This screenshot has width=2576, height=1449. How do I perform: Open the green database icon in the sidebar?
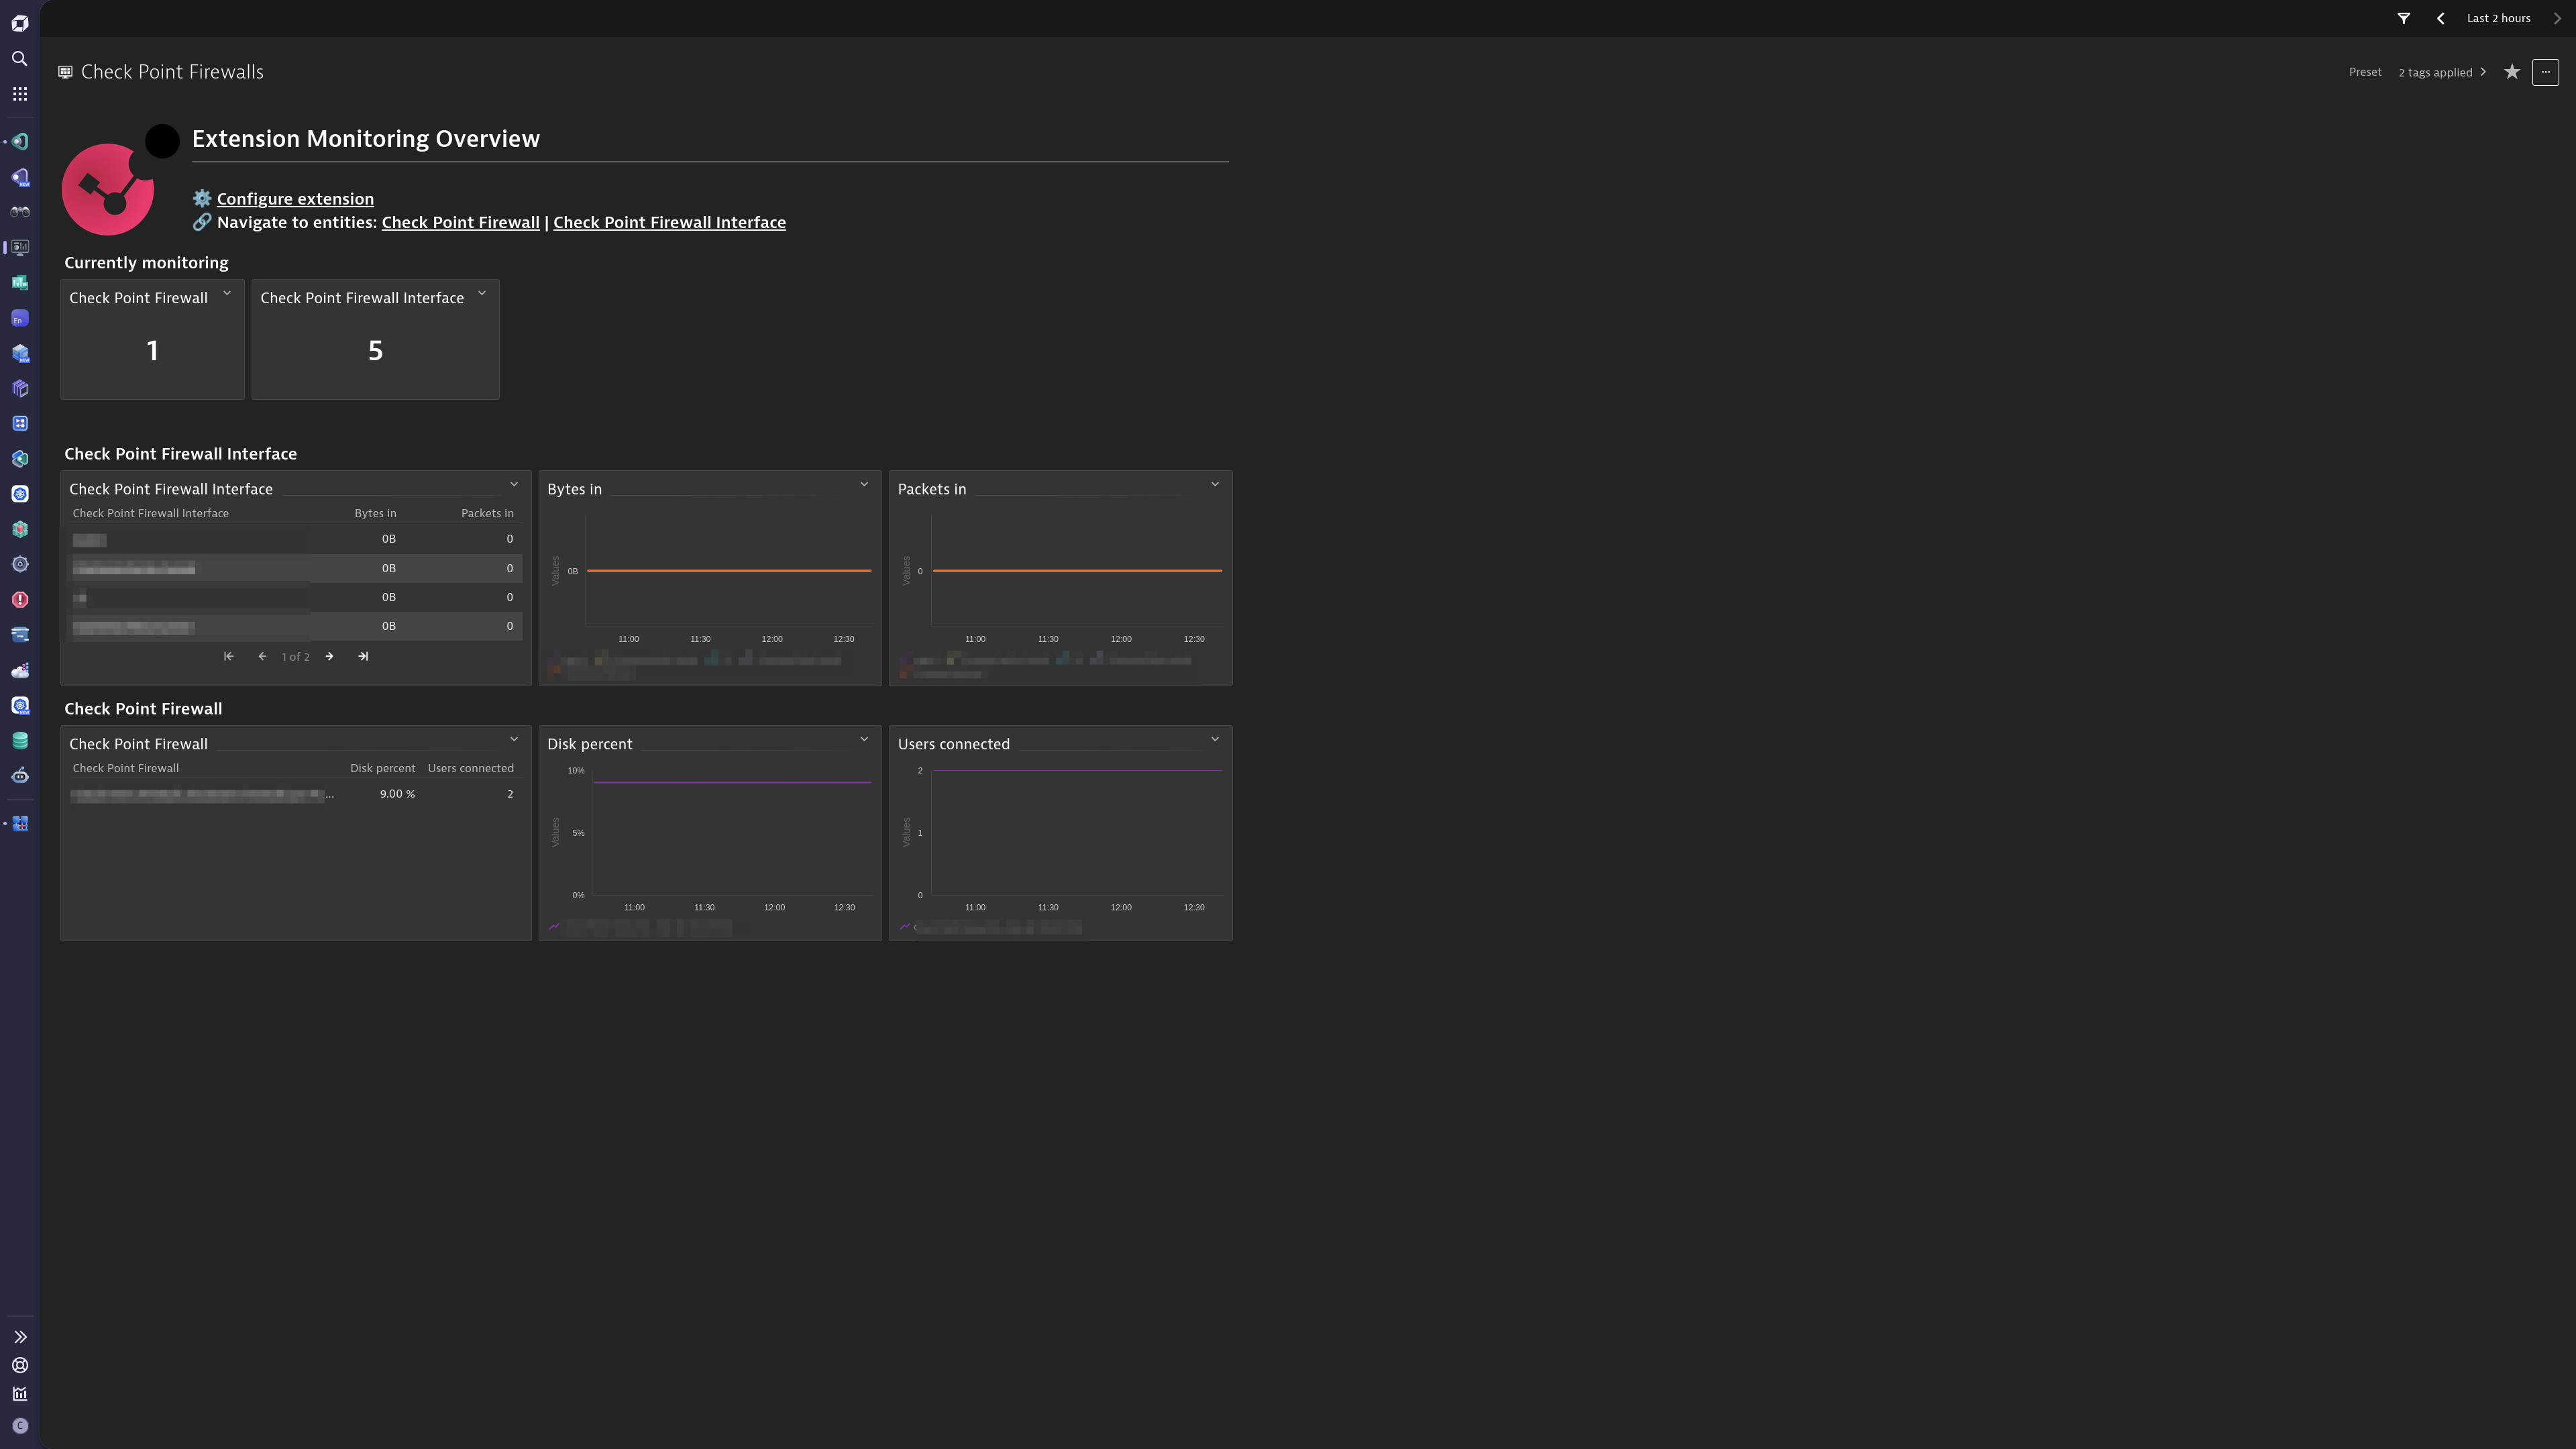click(x=20, y=740)
